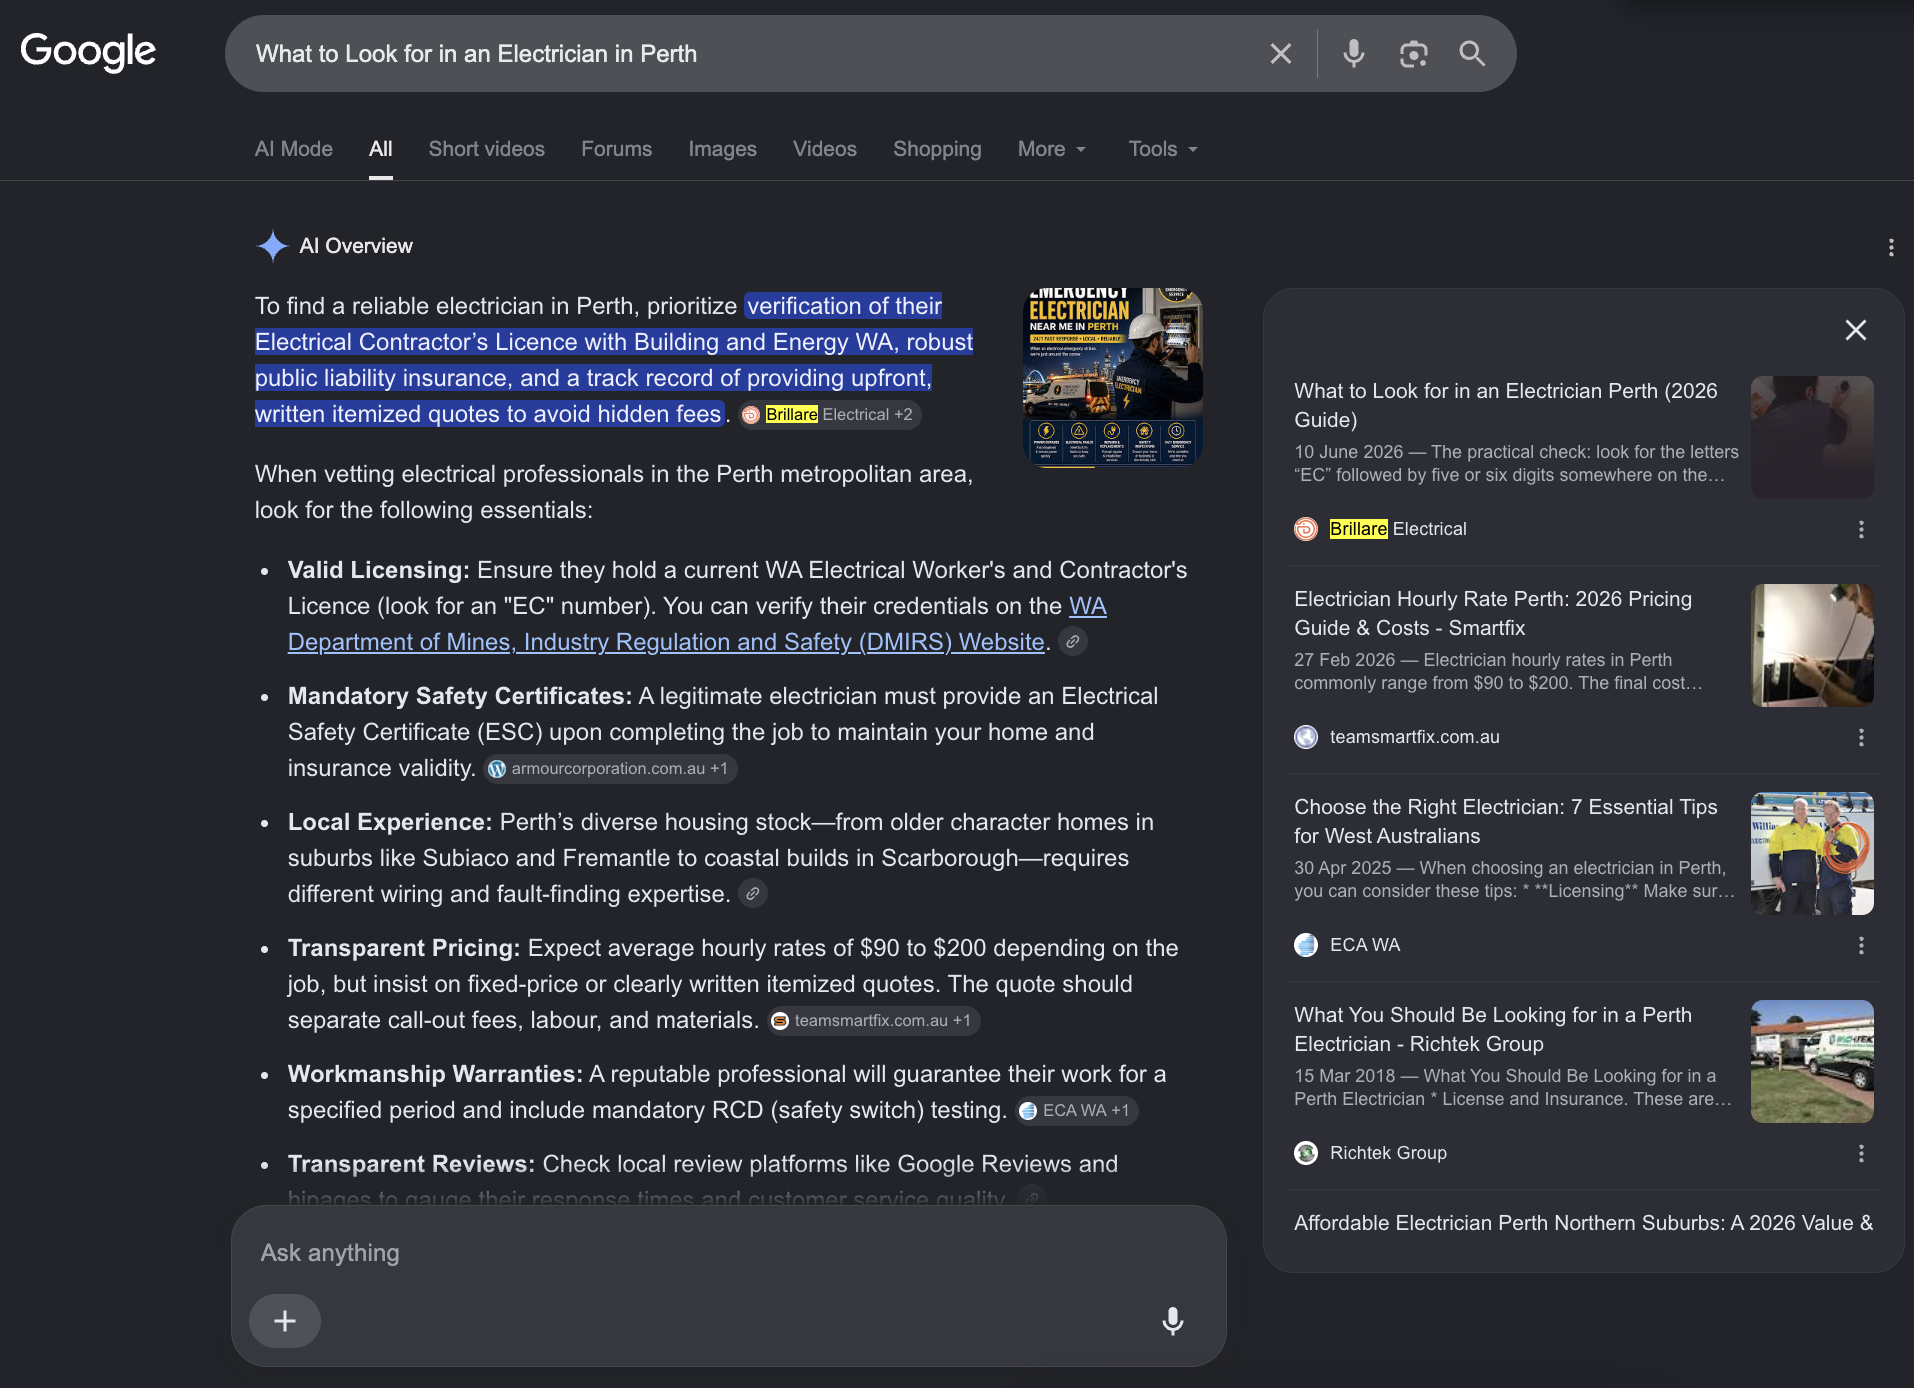Switch to AI Mode tab
Image resolution: width=1914 pixels, height=1388 pixels.
pos(293,149)
